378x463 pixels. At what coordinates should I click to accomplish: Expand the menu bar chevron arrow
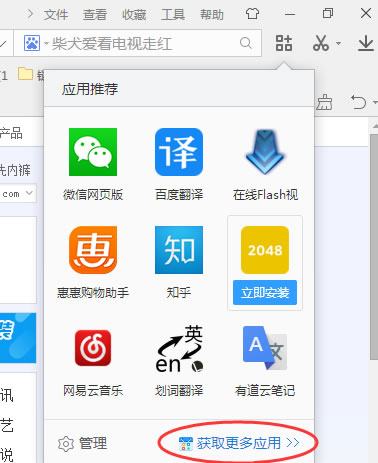click(30, 14)
